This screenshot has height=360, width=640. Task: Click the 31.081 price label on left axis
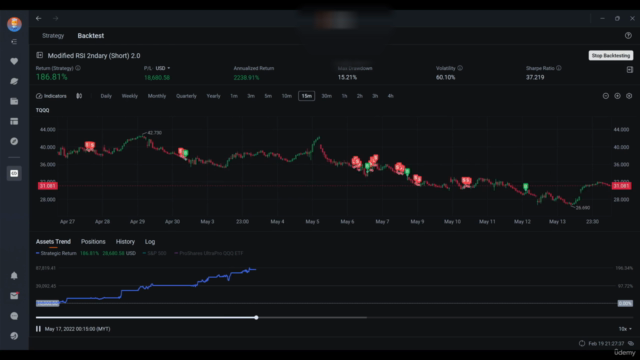(x=48, y=186)
